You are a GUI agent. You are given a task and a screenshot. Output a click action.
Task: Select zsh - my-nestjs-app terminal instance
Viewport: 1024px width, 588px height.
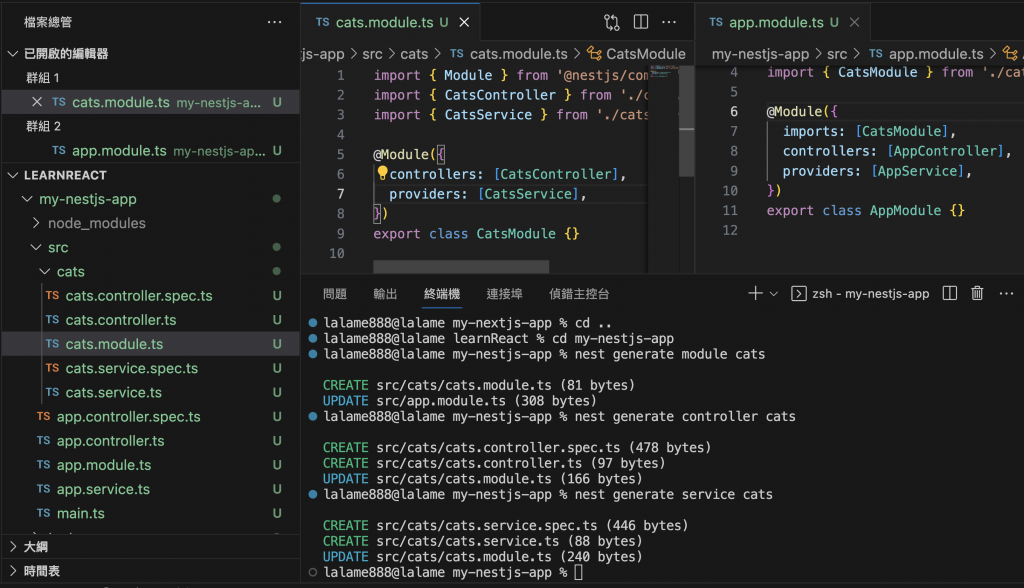pos(860,293)
